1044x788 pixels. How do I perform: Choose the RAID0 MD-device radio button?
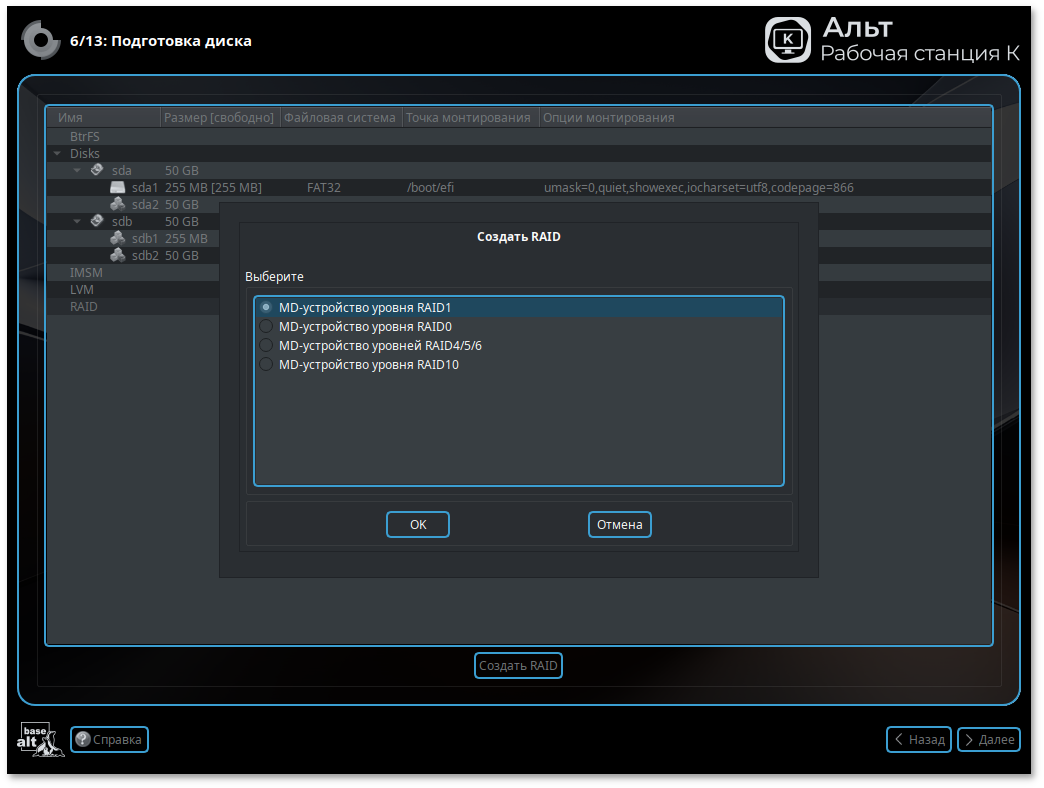tap(266, 327)
